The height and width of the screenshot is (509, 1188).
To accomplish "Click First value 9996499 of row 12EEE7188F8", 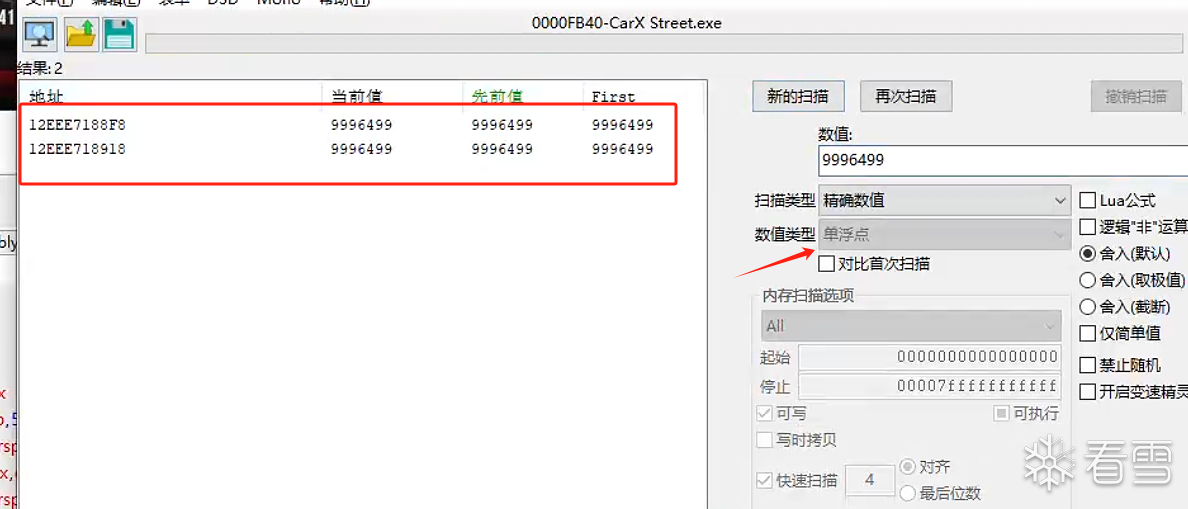I will (622, 124).
